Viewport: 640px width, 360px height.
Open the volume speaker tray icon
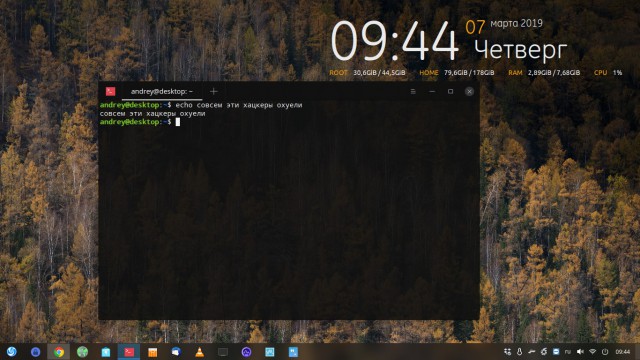[x=580, y=351]
